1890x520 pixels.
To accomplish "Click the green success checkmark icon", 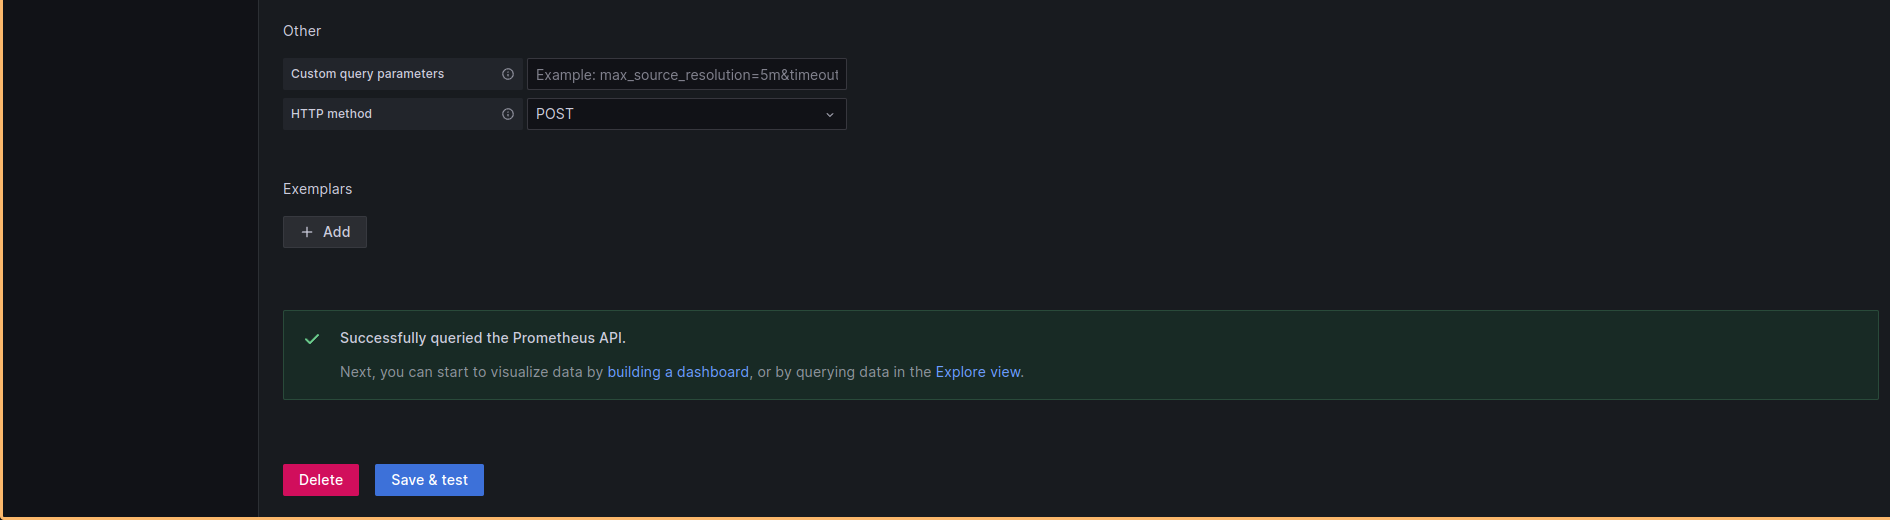I will point(312,339).
